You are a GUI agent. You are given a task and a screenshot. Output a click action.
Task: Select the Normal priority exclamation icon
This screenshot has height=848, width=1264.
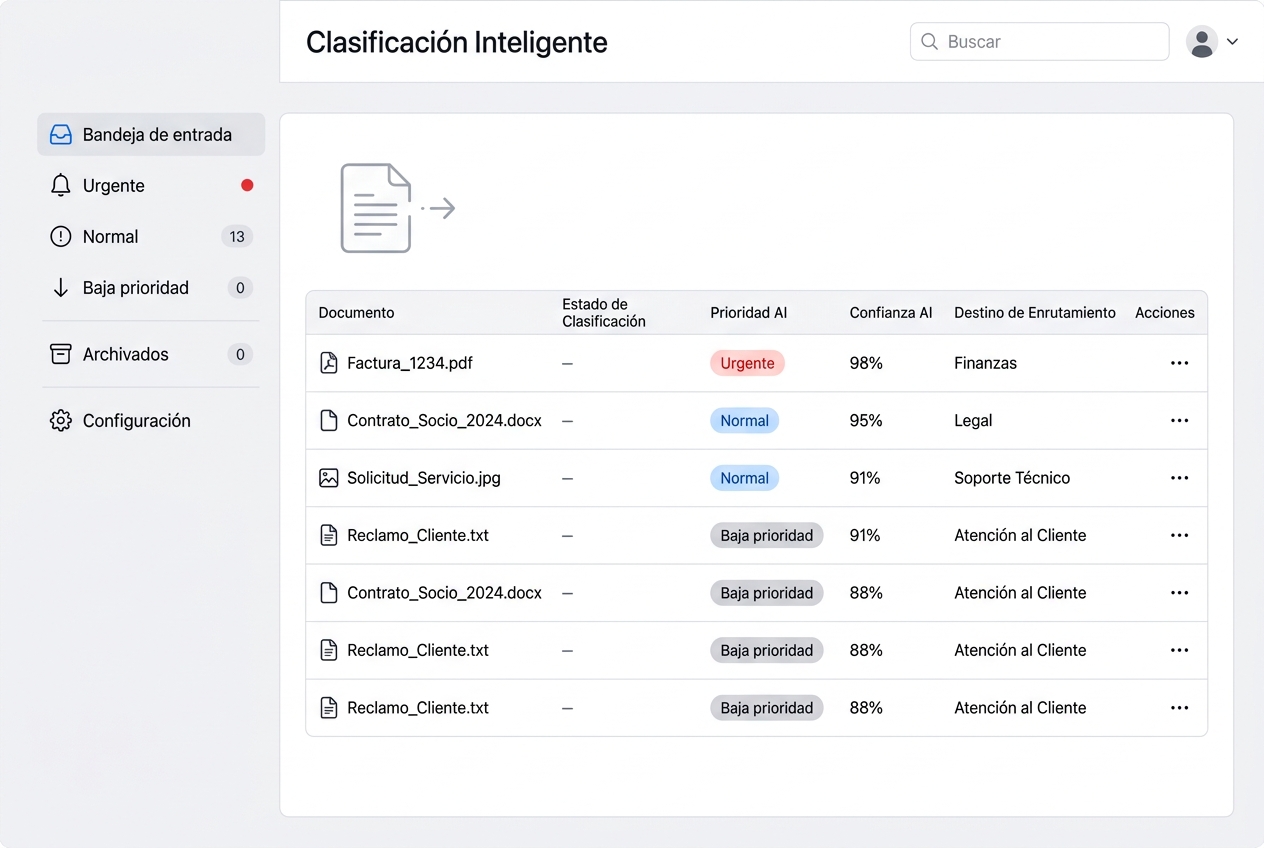(61, 236)
